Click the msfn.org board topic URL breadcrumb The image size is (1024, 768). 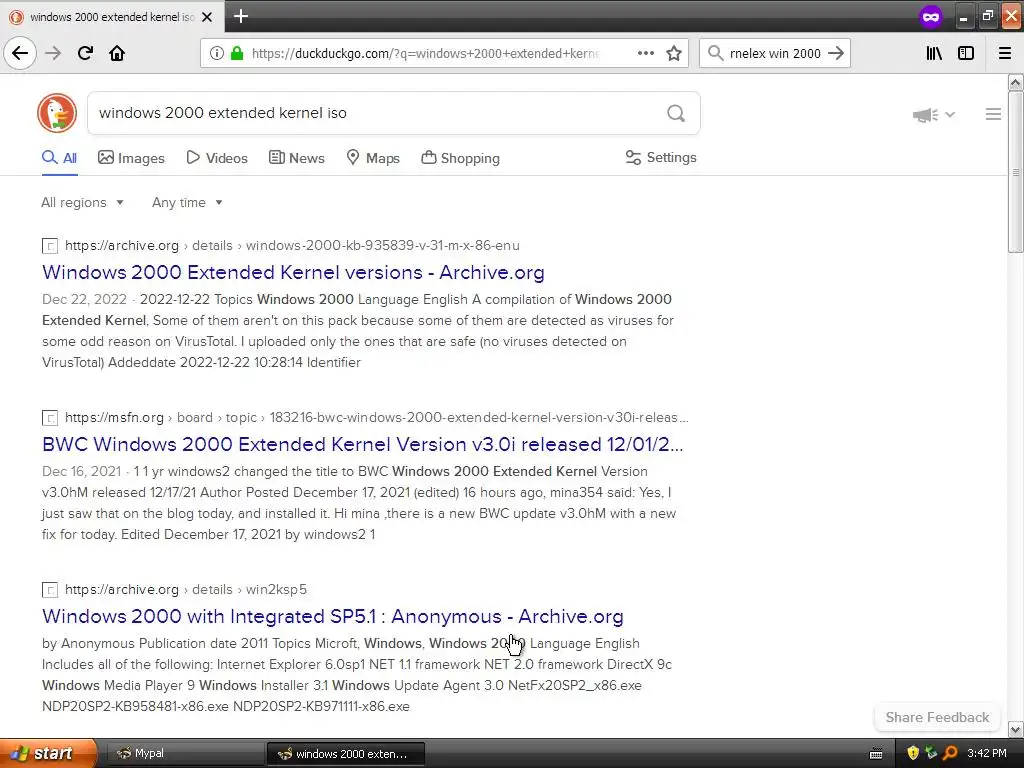pyautogui.click(x=376, y=417)
